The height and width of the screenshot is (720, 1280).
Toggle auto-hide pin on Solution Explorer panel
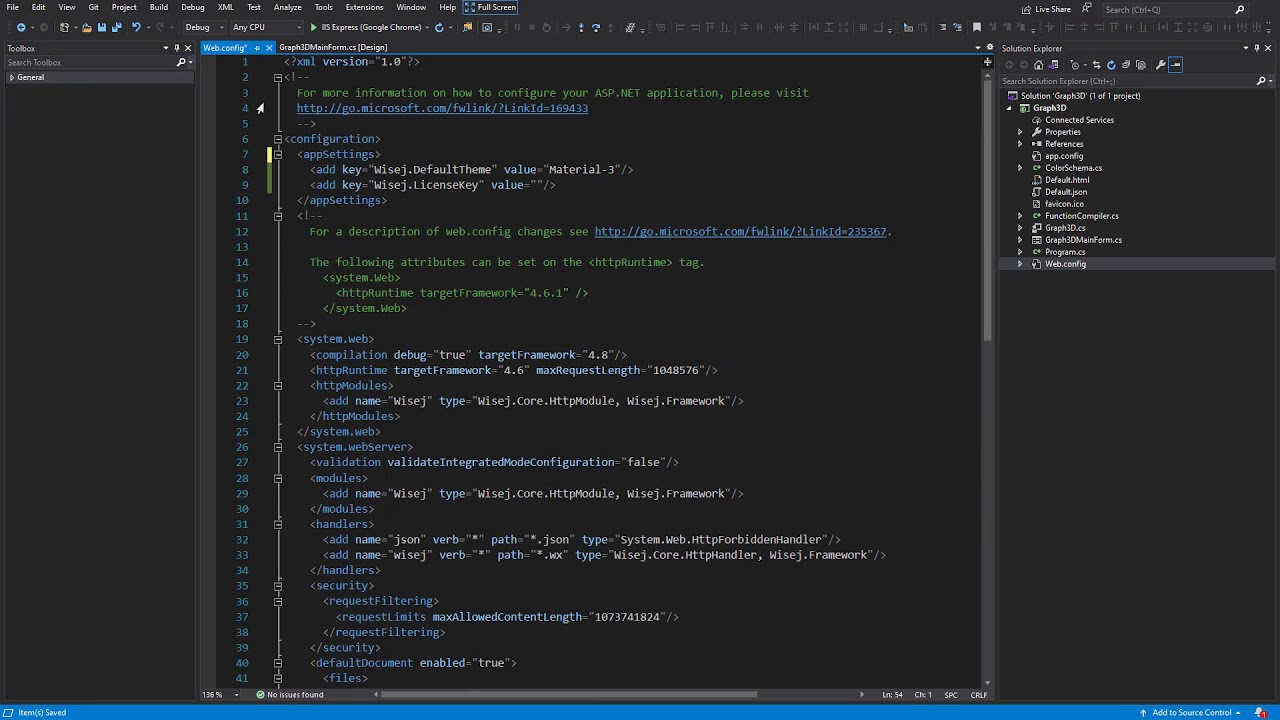pos(1257,48)
